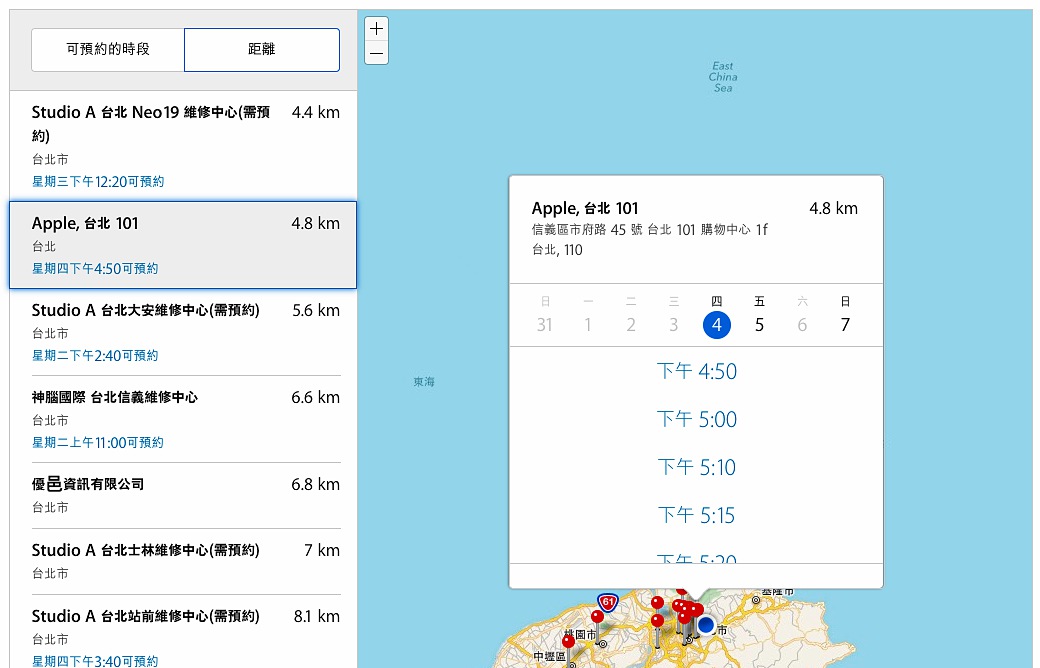Zoom in the map with plus button
Viewport: 1040px width, 668px height.
coord(376,29)
